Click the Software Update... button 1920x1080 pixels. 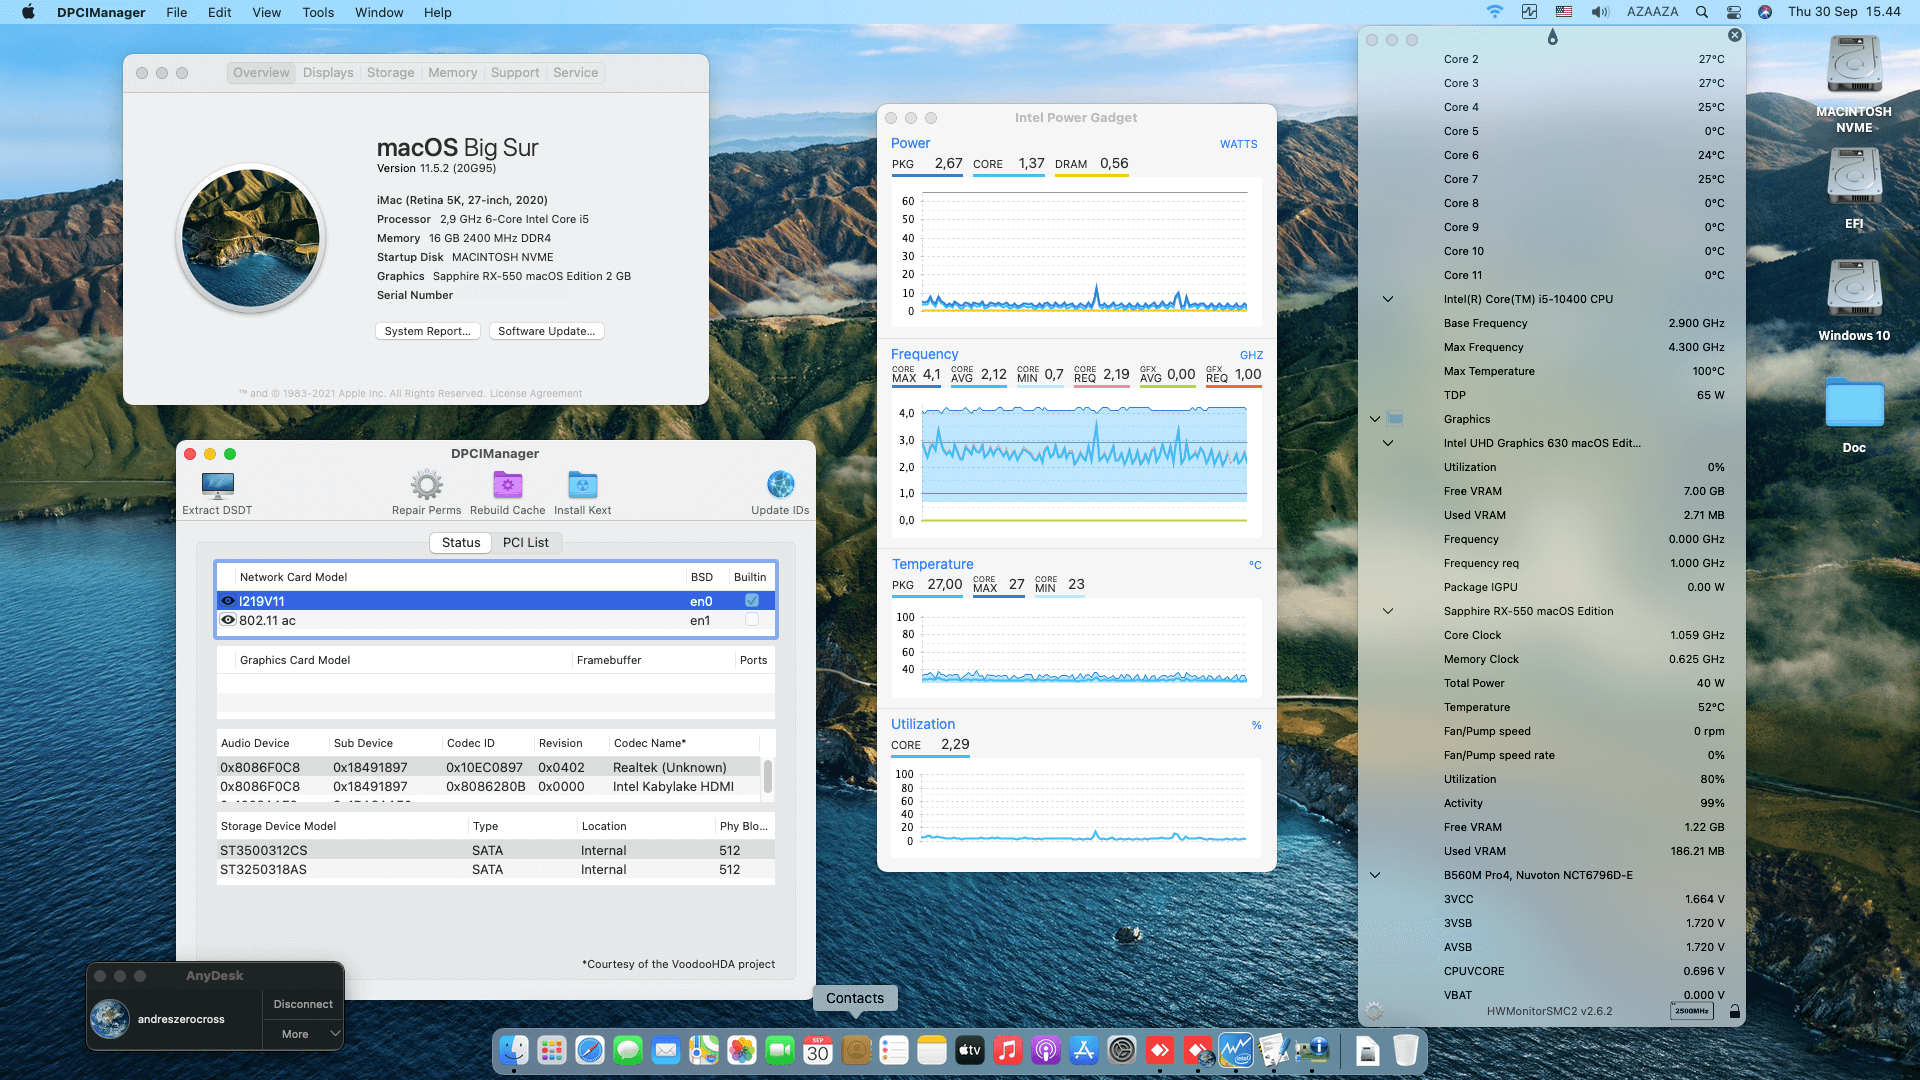coord(546,331)
